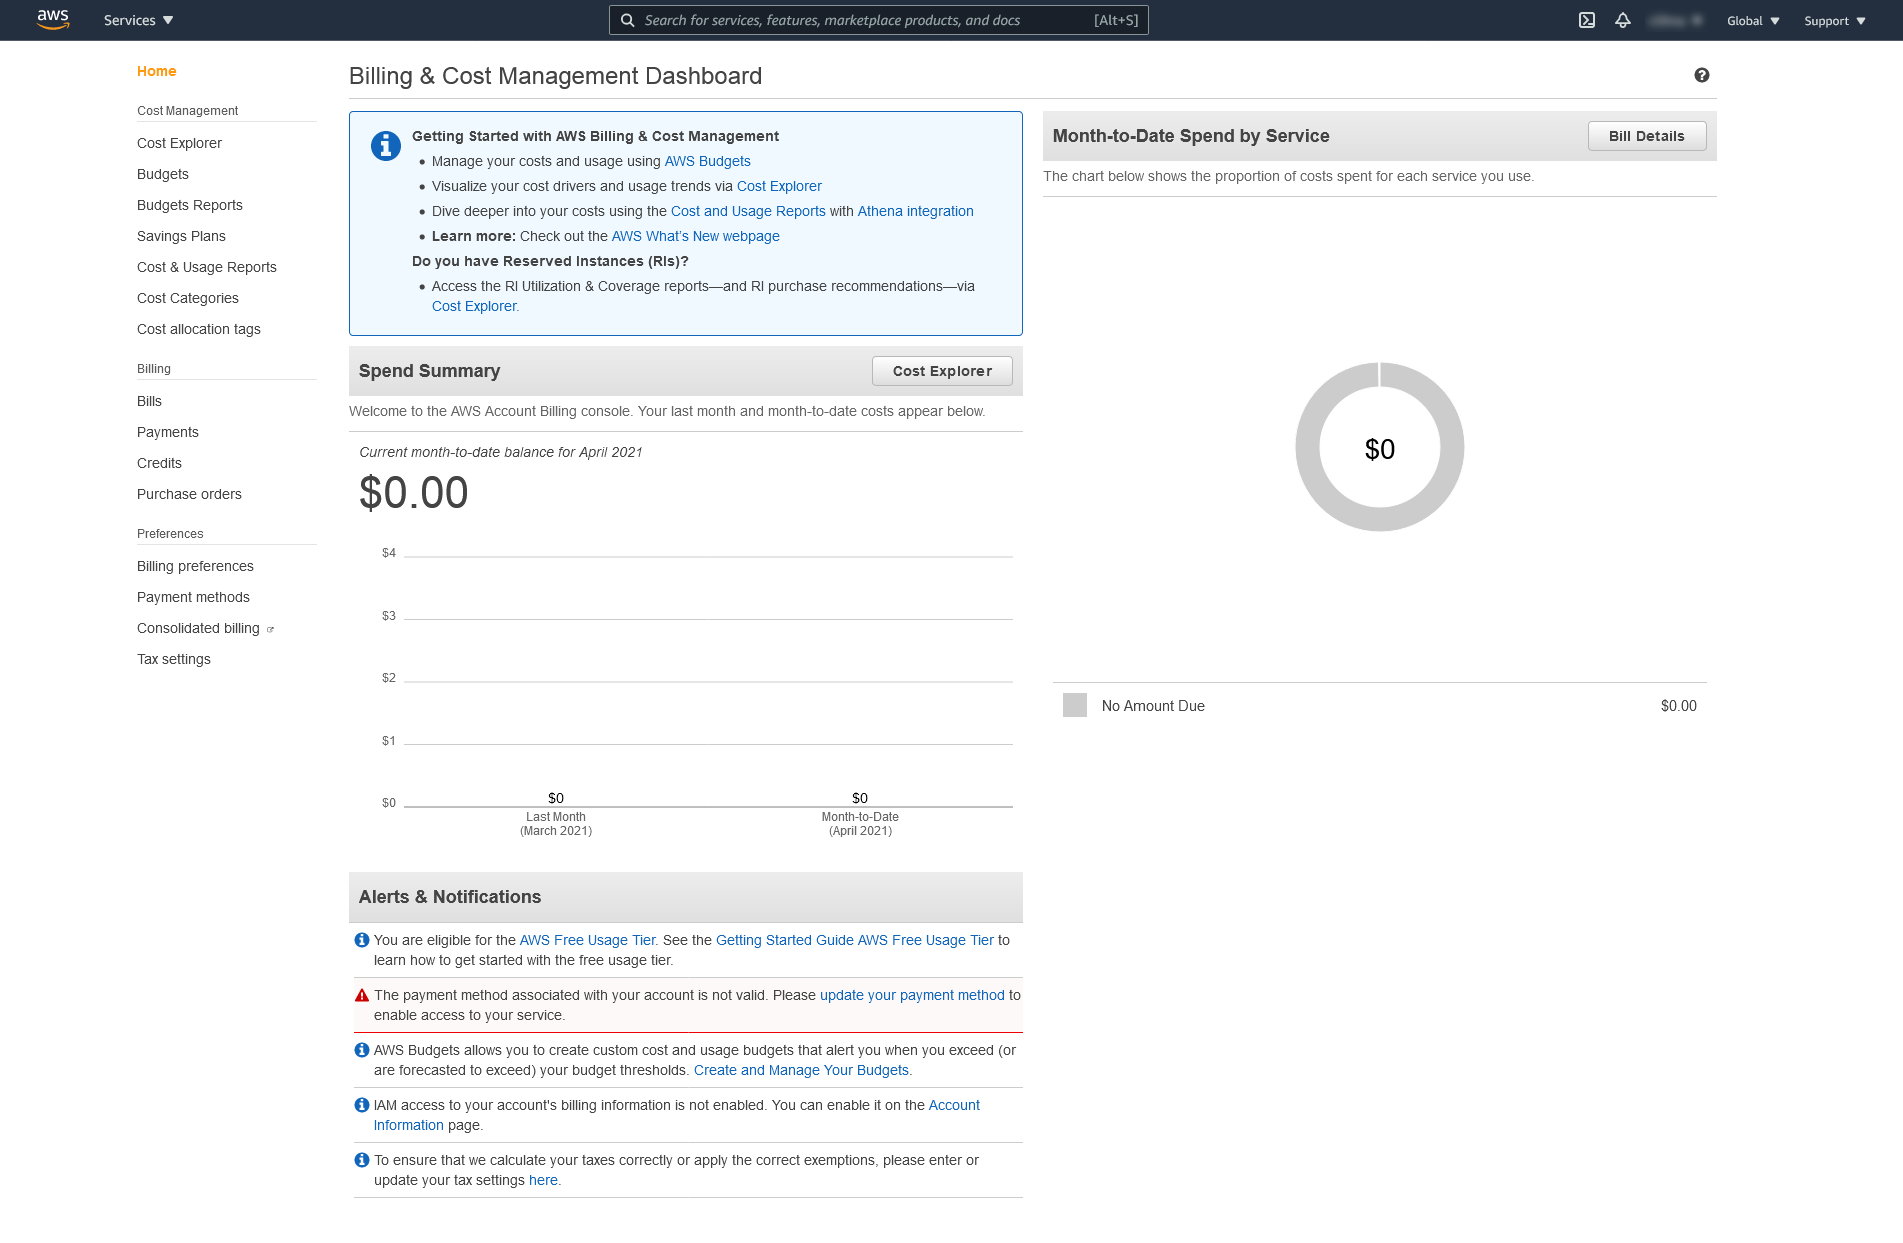Image resolution: width=1903 pixels, height=1243 pixels.
Task: Click the $0 donut chart
Action: [x=1380, y=447]
